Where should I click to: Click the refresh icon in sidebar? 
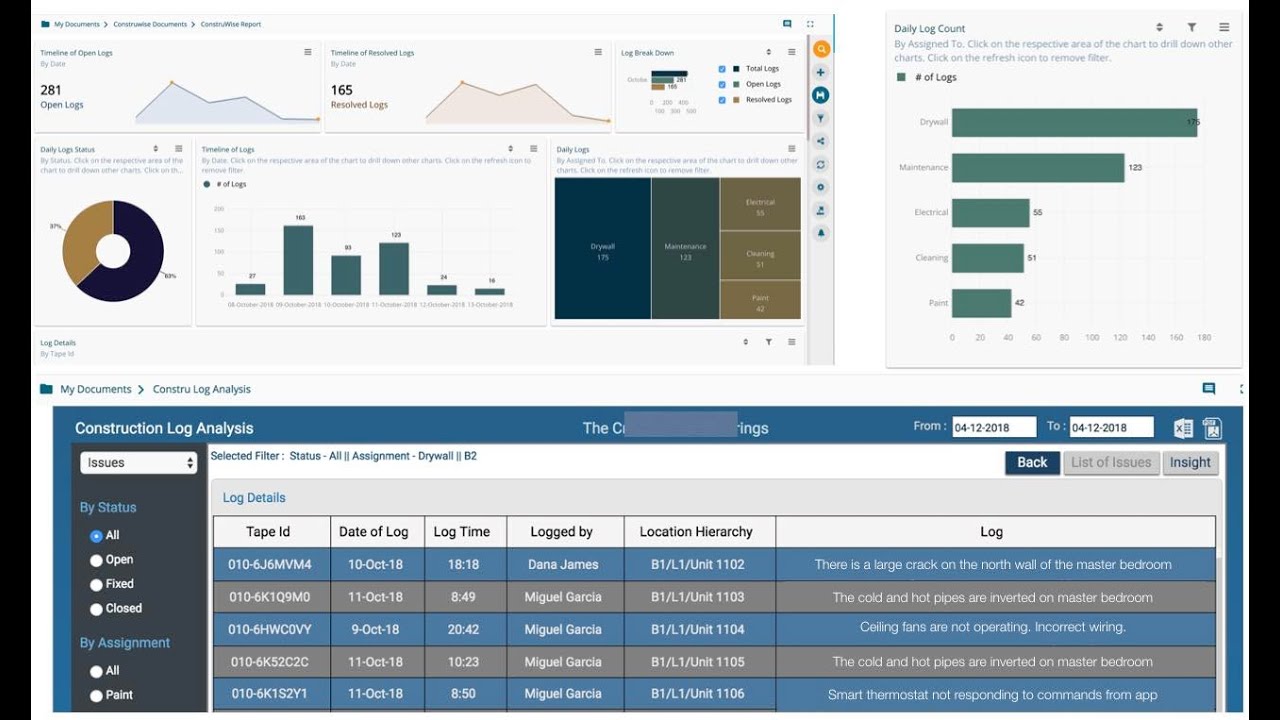pyautogui.click(x=821, y=164)
